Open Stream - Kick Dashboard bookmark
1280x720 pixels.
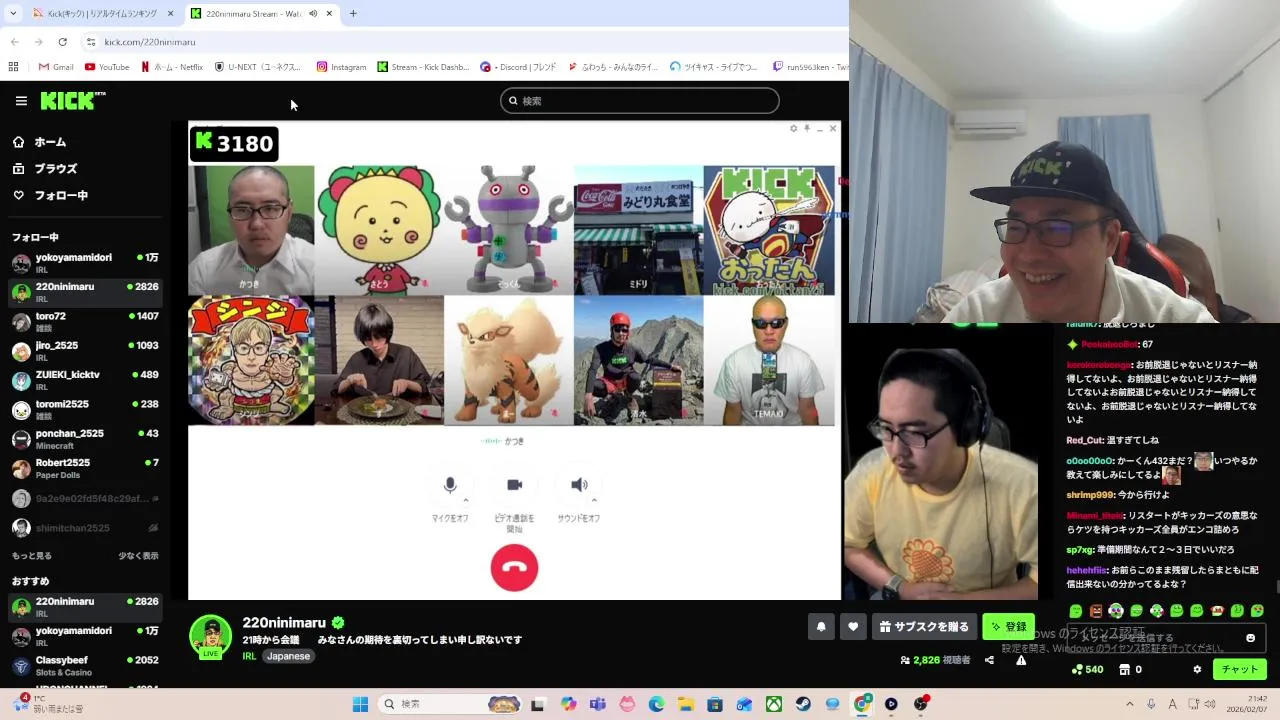423,67
